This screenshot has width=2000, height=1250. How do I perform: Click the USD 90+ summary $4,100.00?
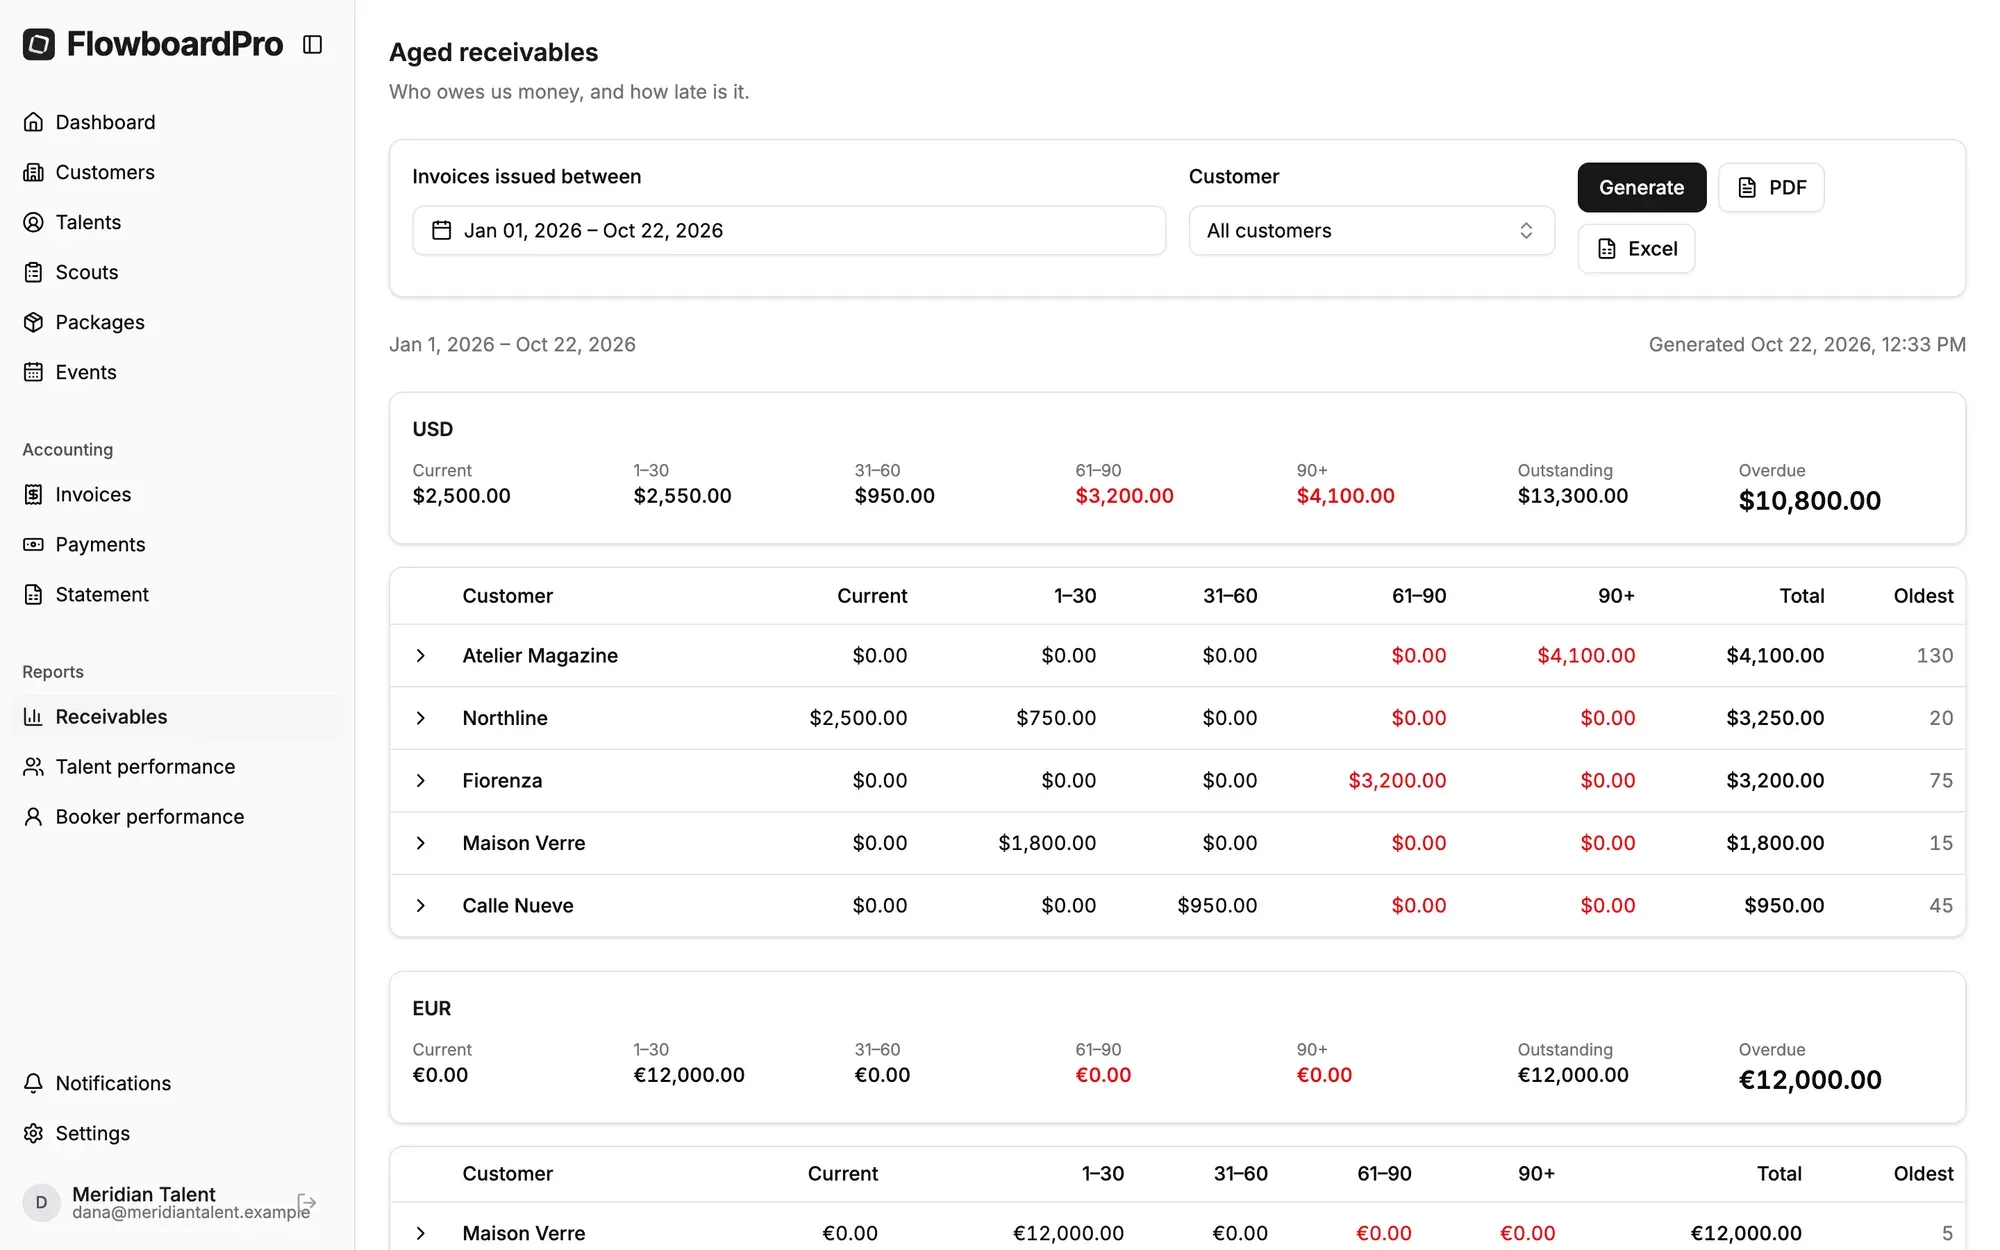tap(1345, 495)
